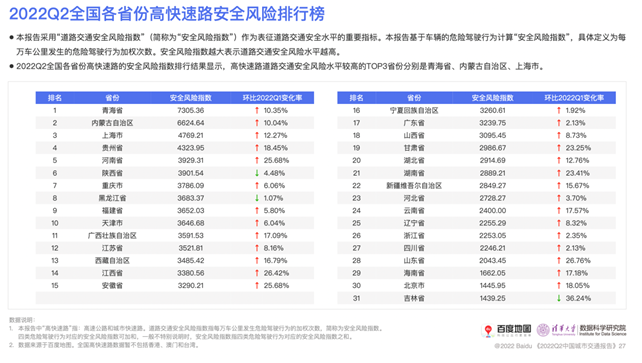Click the risk index value 7305.36
Image resolution: width=642 pixels, height=363 pixels.
pyautogui.click(x=191, y=110)
